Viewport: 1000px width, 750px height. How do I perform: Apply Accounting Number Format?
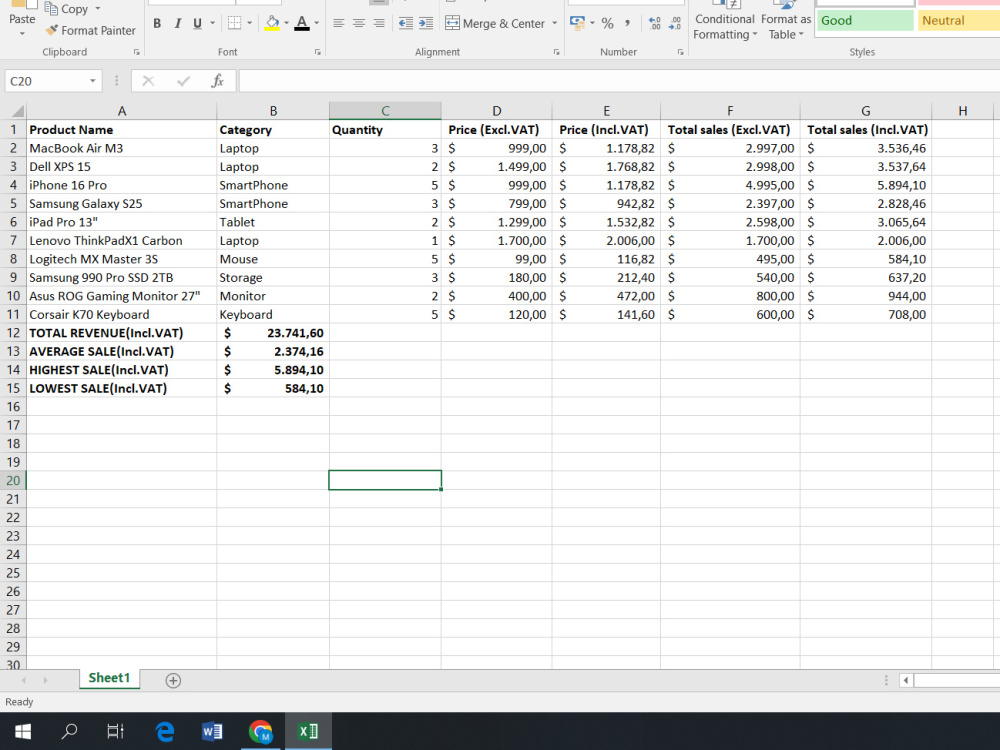[577, 24]
